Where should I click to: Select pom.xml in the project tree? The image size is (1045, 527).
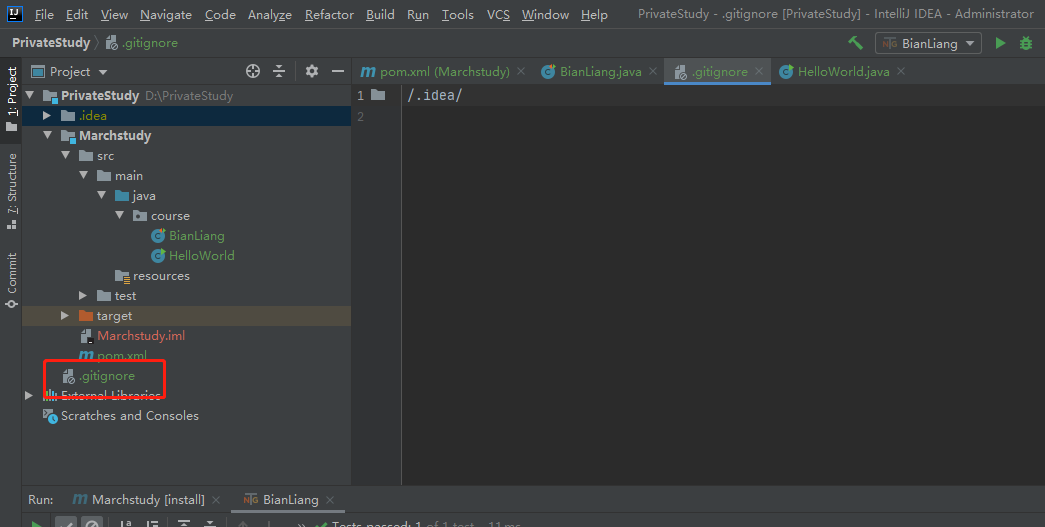[x=122, y=356]
